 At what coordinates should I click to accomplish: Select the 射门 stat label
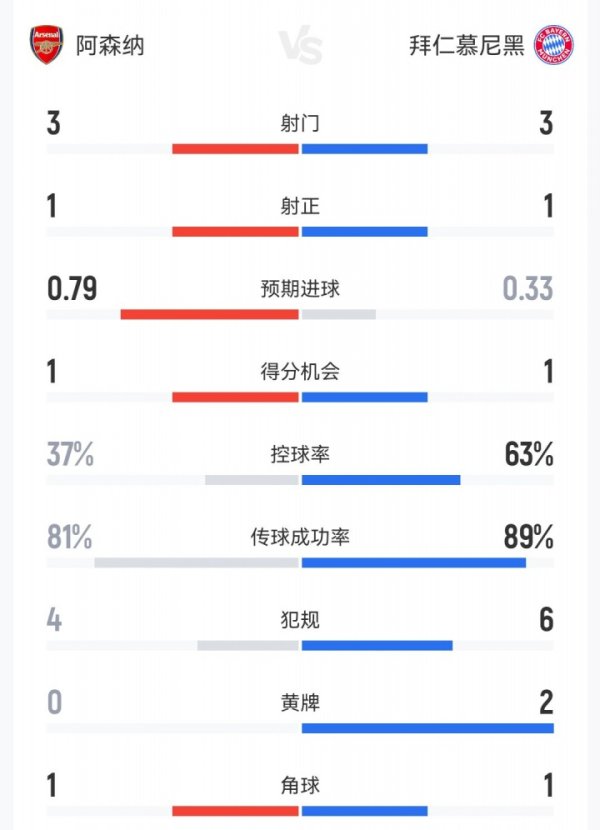(x=300, y=124)
